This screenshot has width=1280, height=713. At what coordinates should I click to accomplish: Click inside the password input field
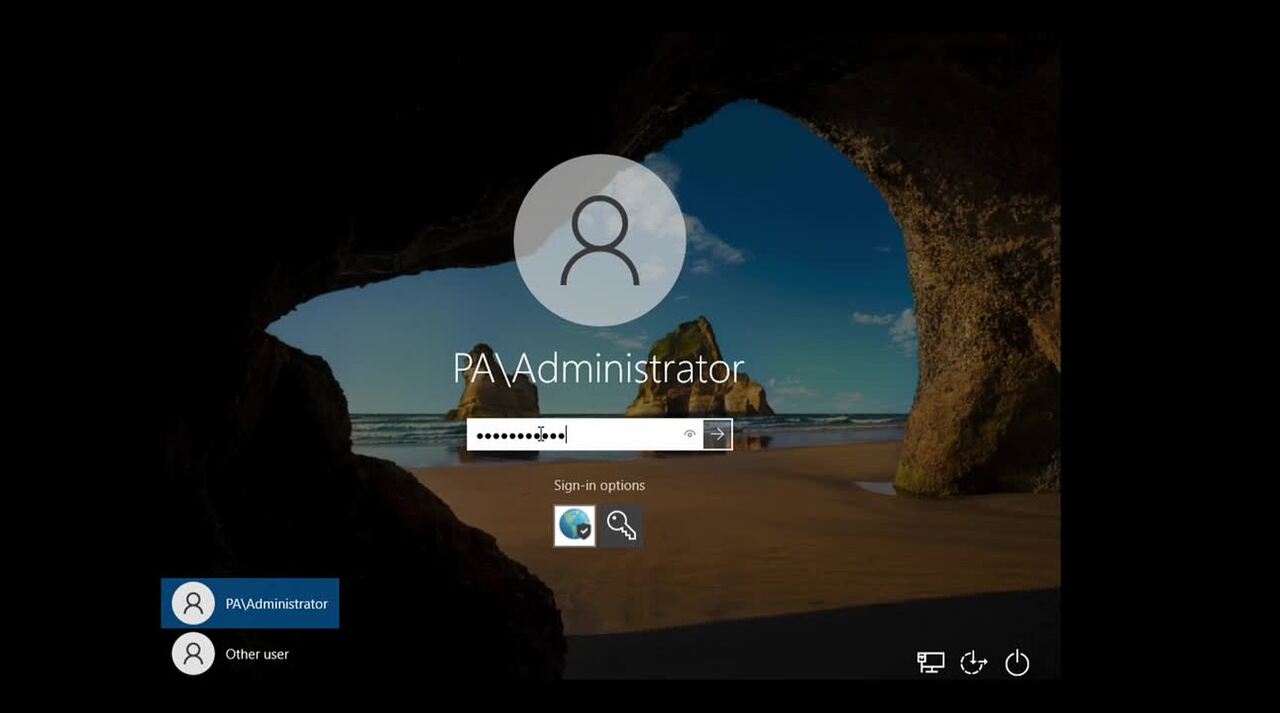600,434
